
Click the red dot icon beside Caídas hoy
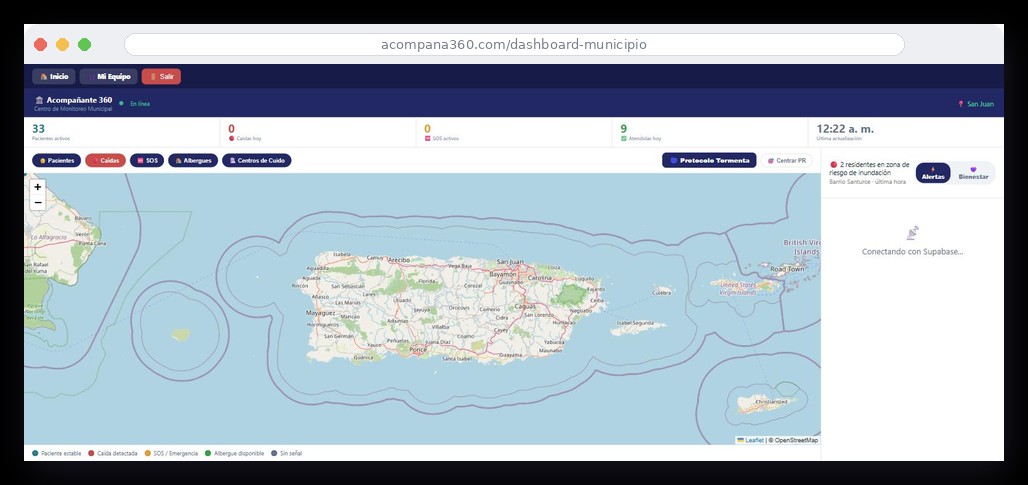point(231,139)
